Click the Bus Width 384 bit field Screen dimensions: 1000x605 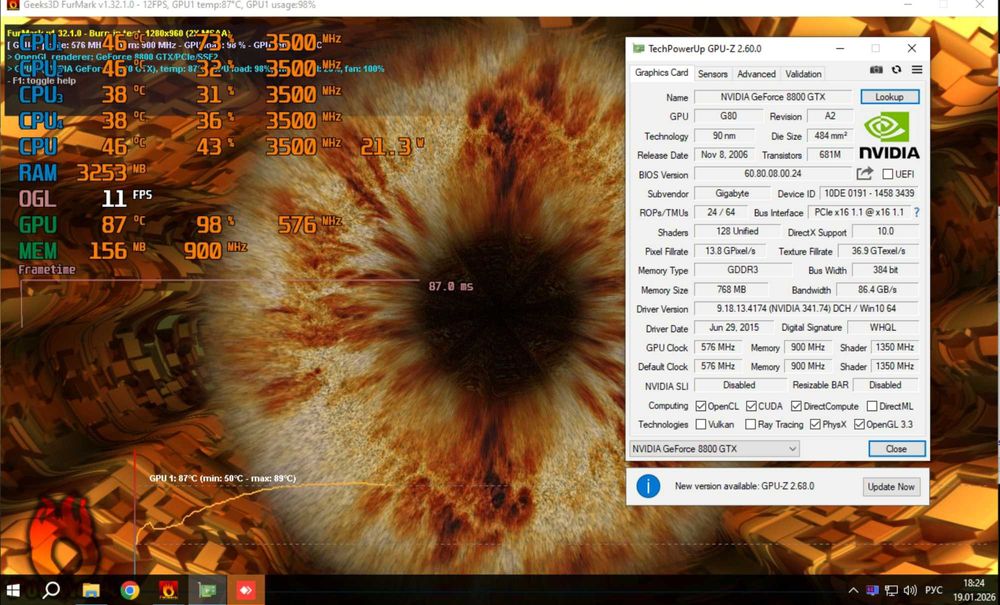point(885,270)
